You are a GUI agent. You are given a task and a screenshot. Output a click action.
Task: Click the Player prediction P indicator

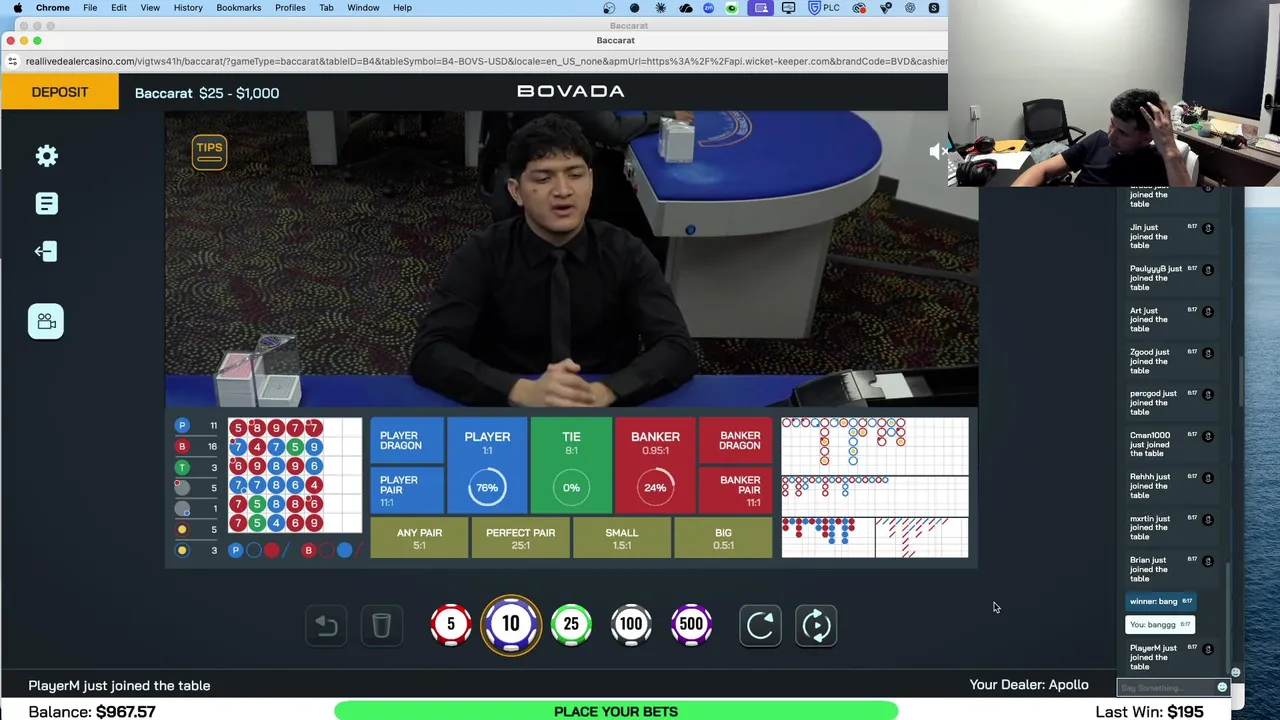click(236, 550)
